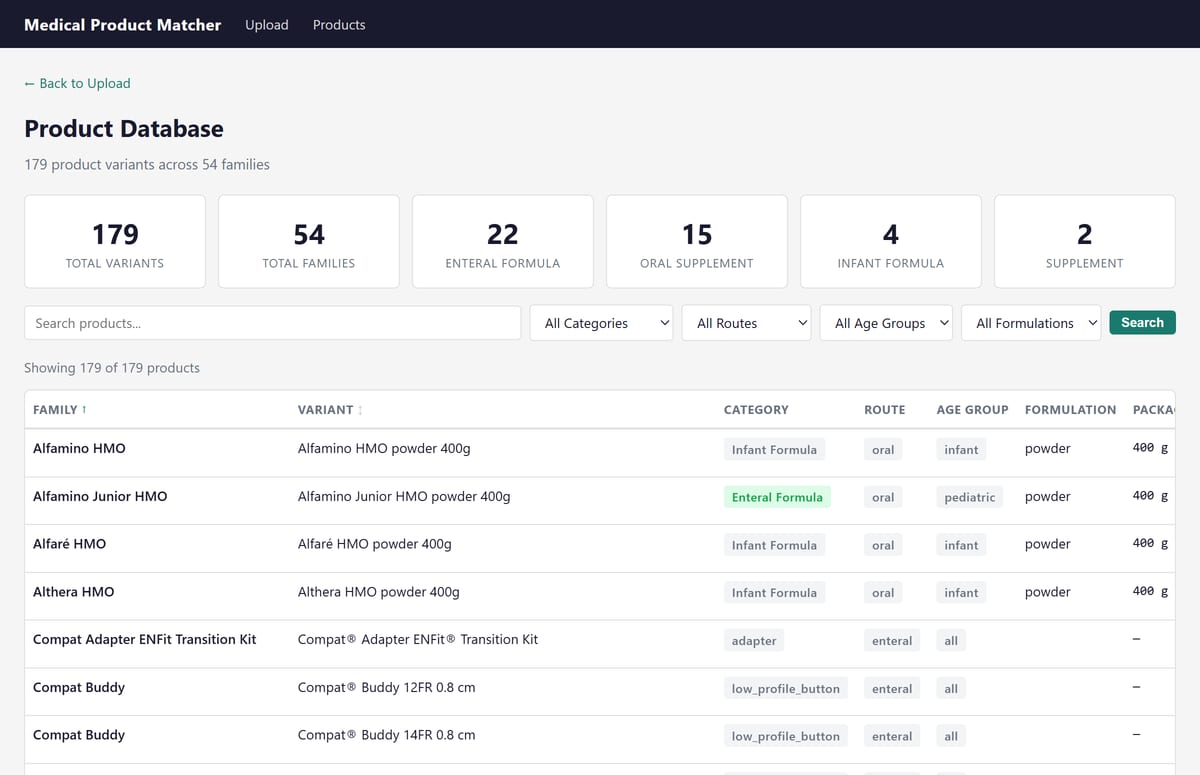1200x775 pixels.
Task: Open the All Age Groups dropdown
Action: [x=886, y=323]
